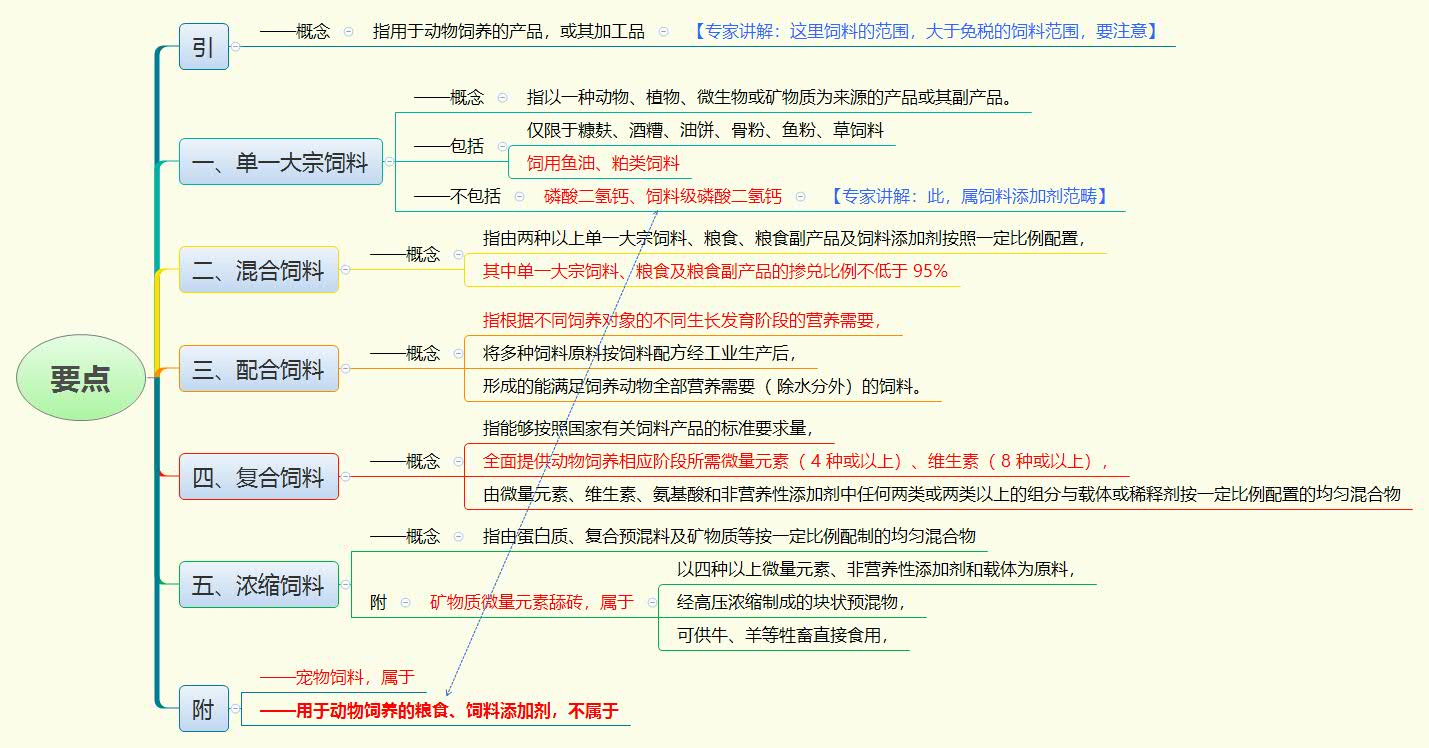
Task: Select the 三、配合饲料 topic node
Action: click(x=258, y=368)
